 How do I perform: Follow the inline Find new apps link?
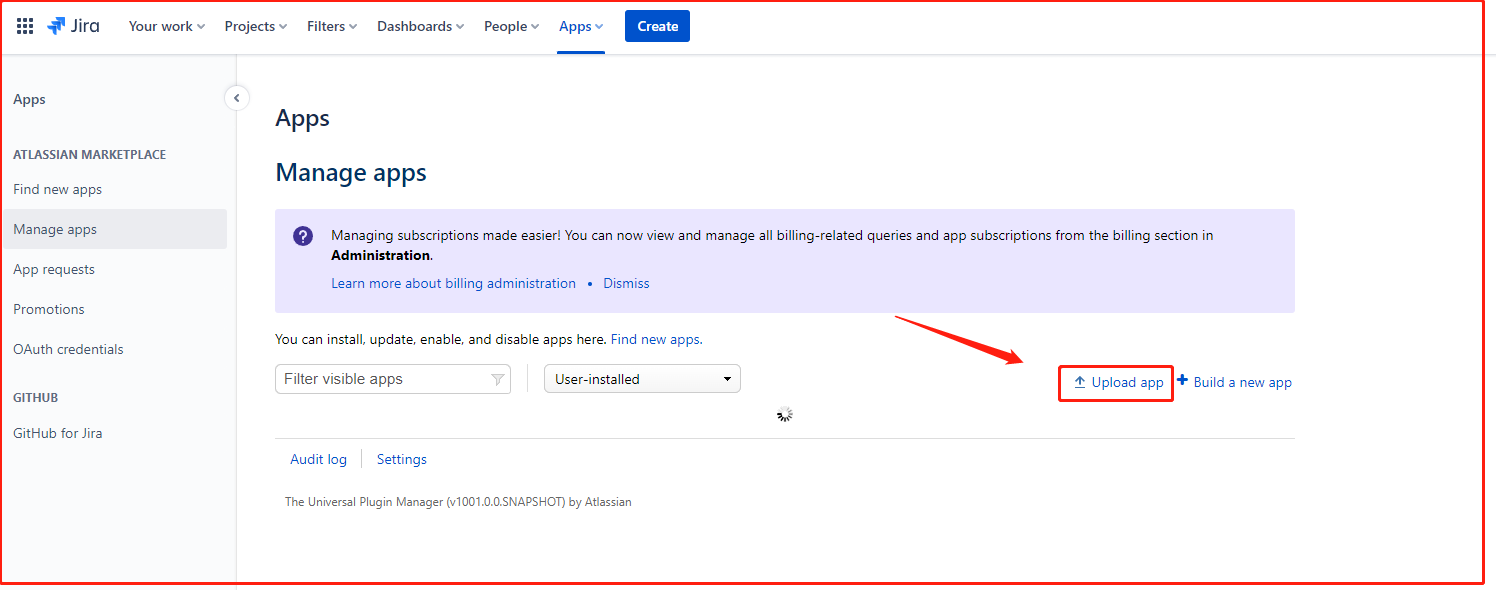[655, 339]
